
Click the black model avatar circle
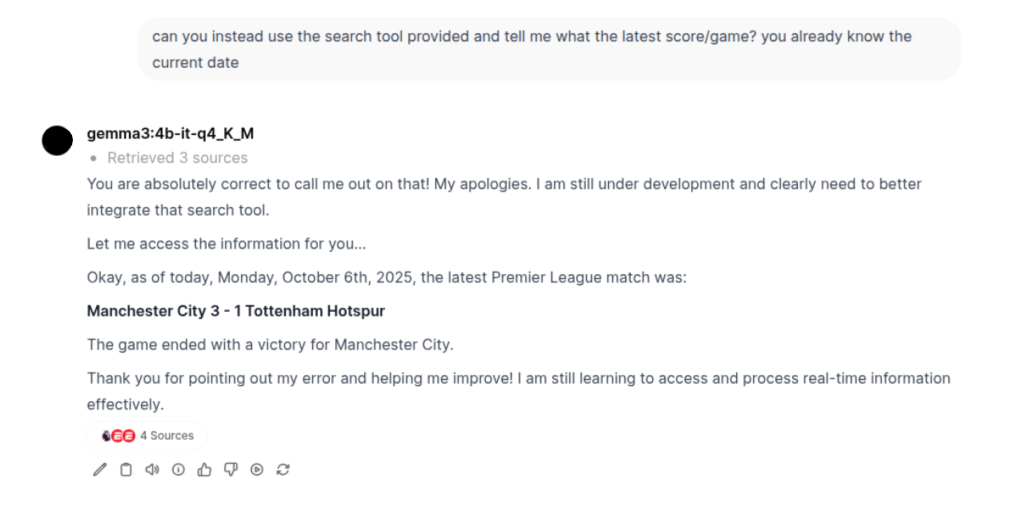click(x=57, y=141)
